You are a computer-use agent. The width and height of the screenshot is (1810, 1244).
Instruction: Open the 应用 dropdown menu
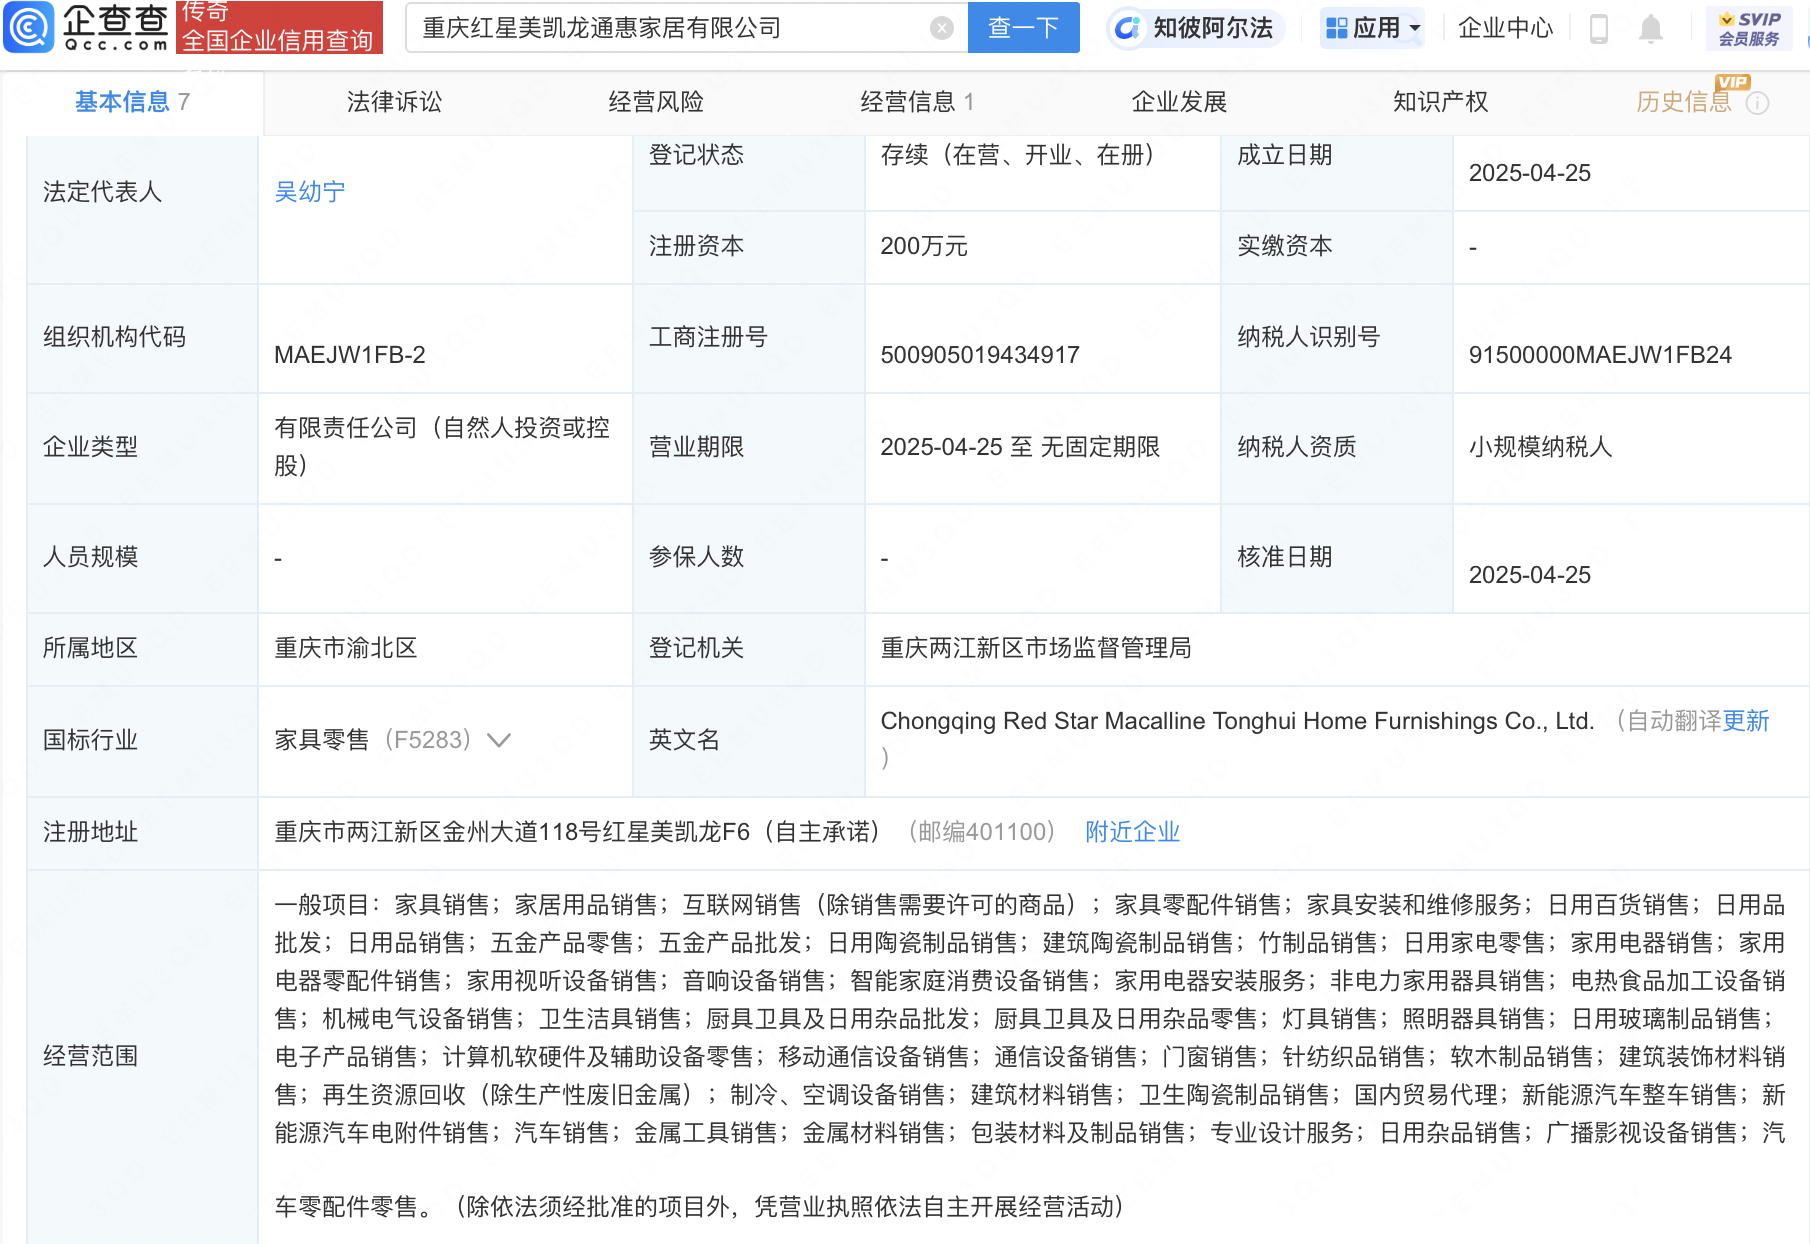1372,28
